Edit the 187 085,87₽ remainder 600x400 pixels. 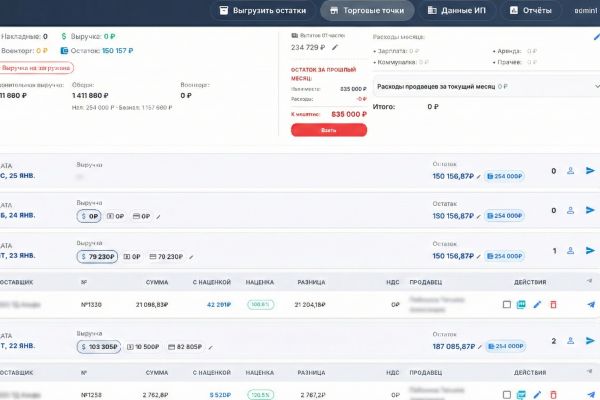click(x=479, y=347)
